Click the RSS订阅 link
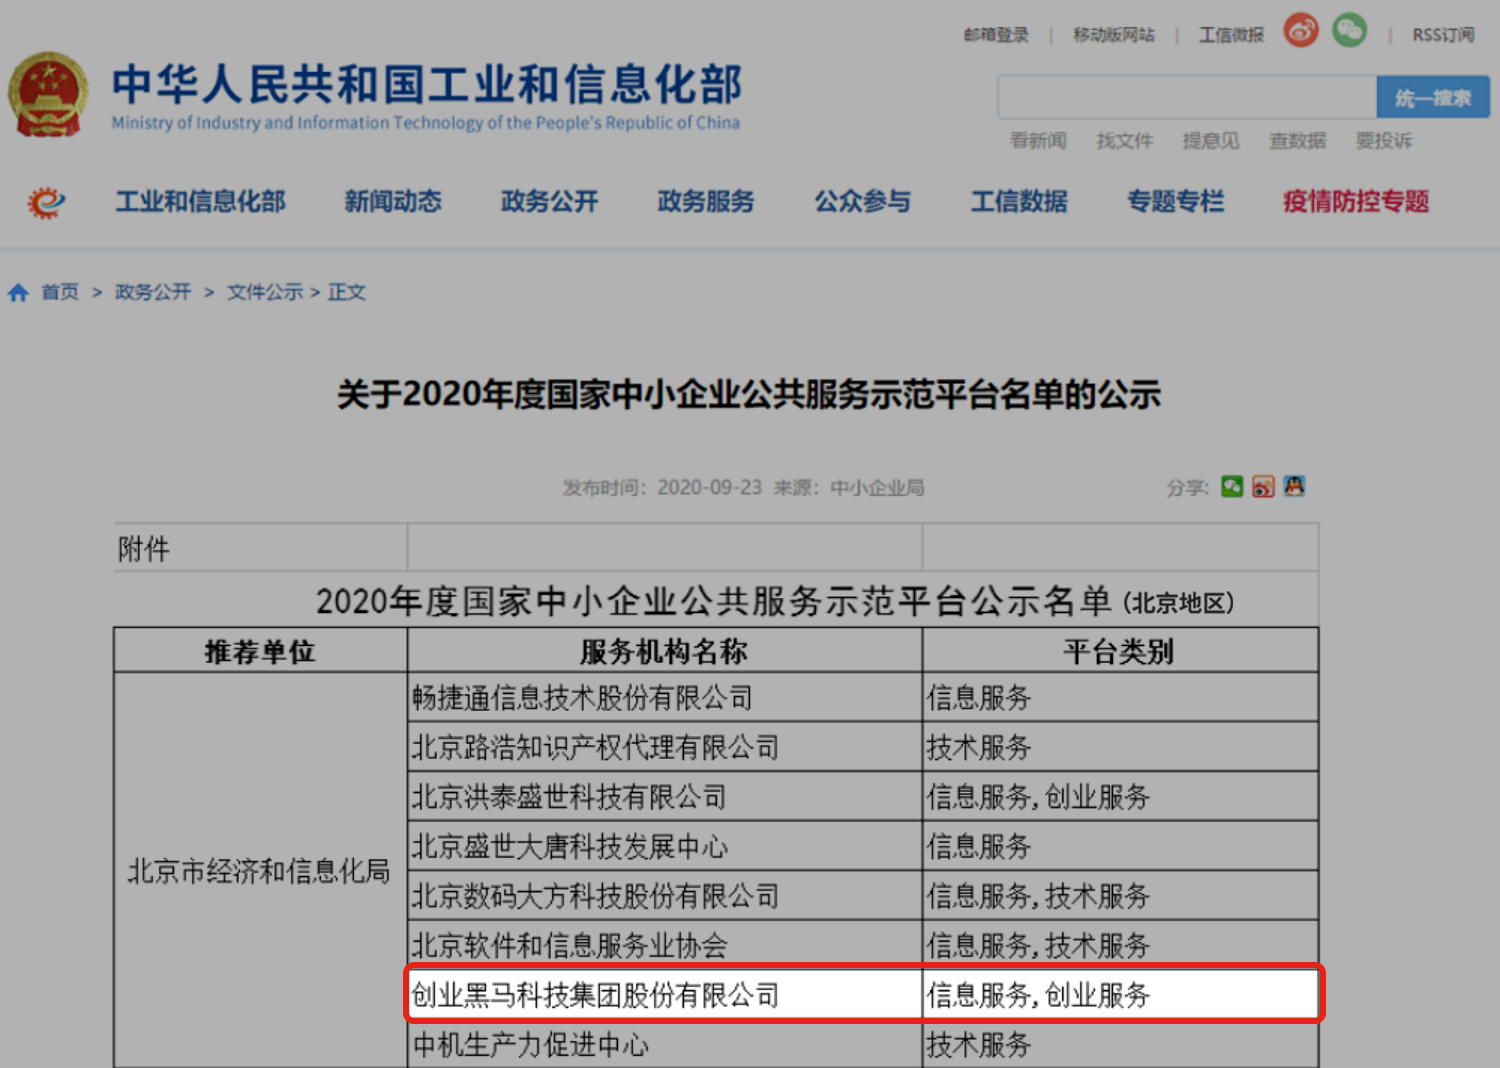This screenshot has width=1500, height=1068. point(1443,35)
